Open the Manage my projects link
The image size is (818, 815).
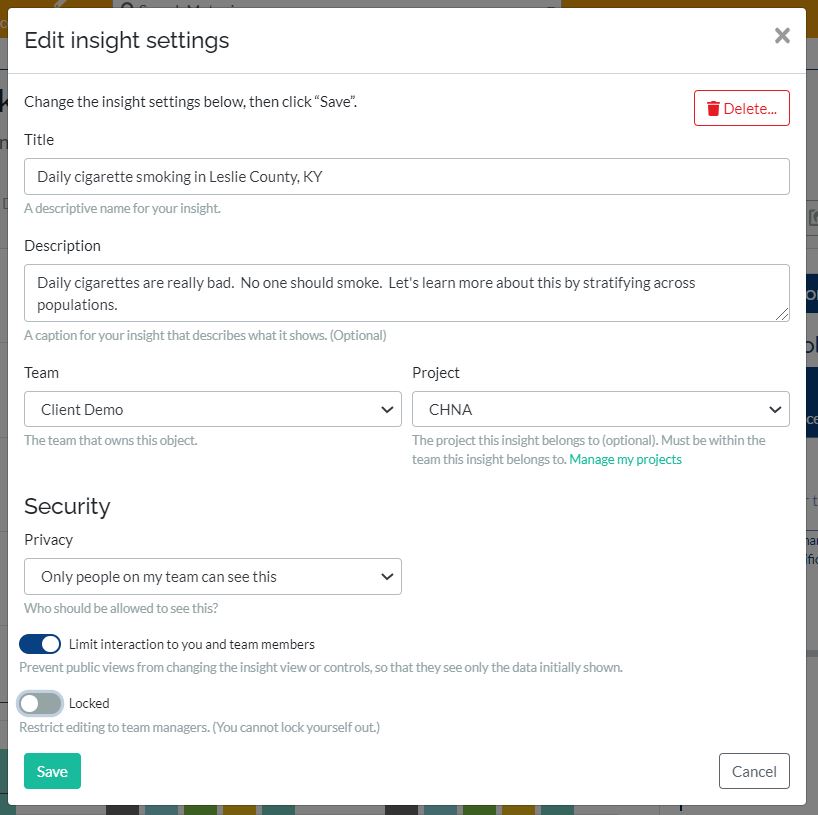625,460
